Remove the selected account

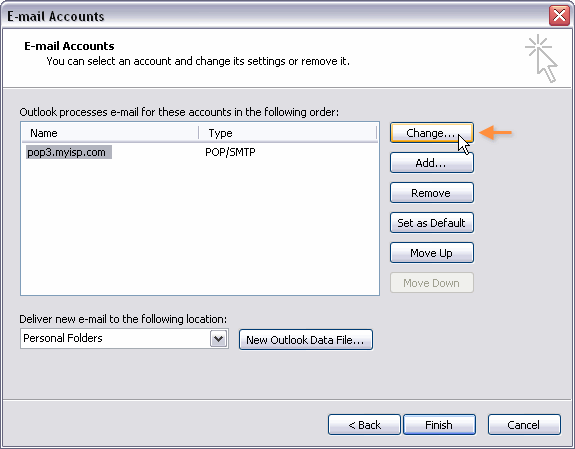coord(432,193)
